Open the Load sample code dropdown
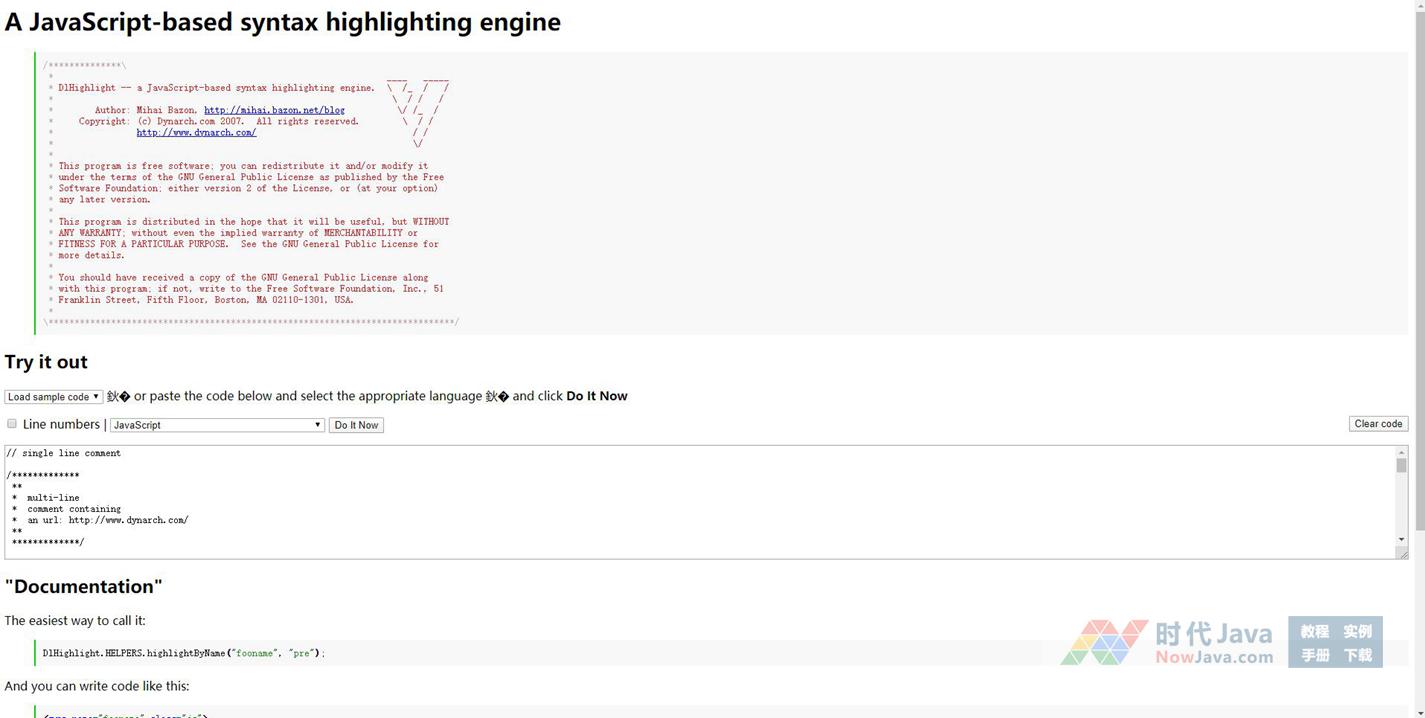Screen dimensions: 1425x718 [x=53, y=397]
